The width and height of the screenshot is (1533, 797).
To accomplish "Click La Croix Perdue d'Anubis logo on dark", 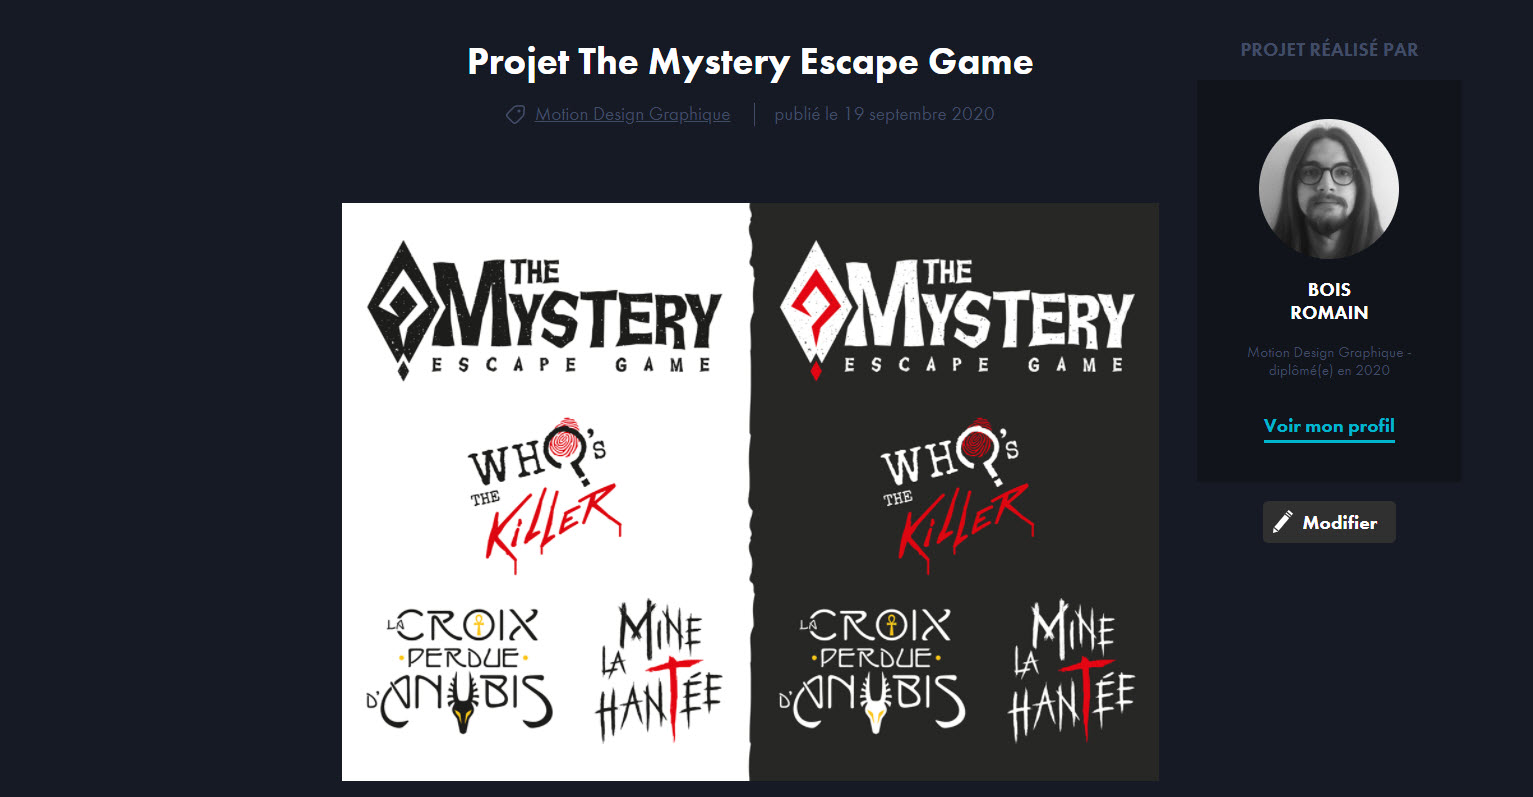I will click(872, 671).
